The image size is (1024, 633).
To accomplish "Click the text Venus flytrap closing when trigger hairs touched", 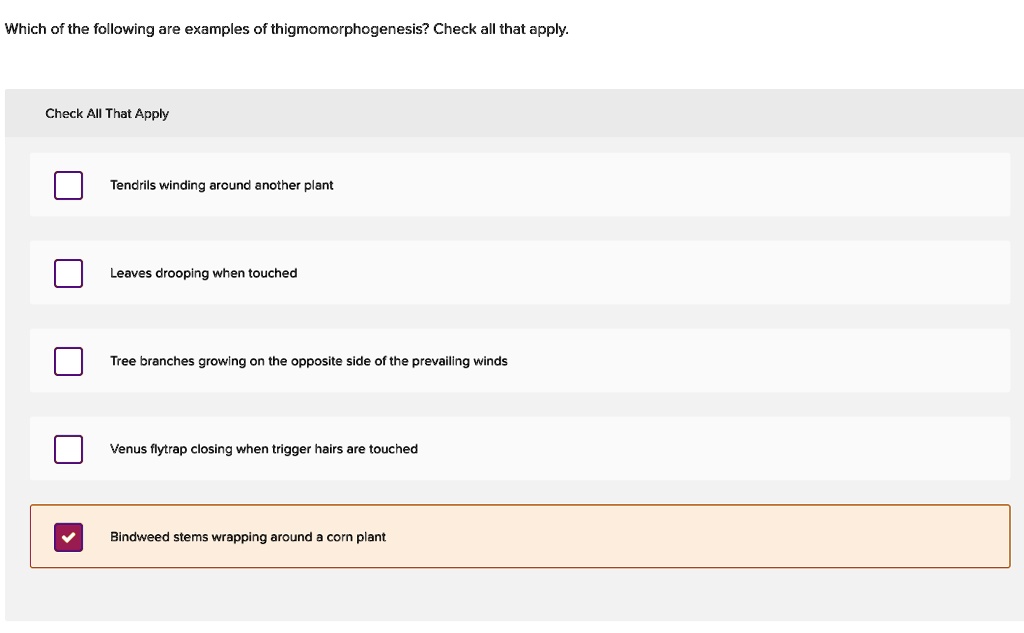I will (265, 449).
